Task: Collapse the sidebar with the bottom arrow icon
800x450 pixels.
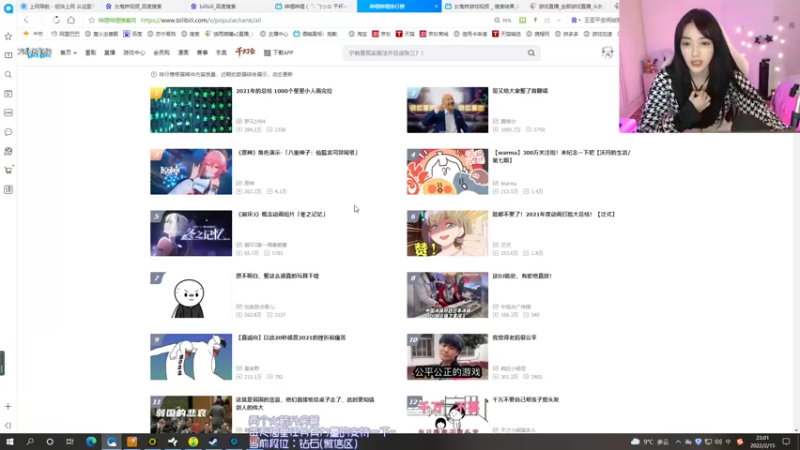Action: click(x=8, y=426)
